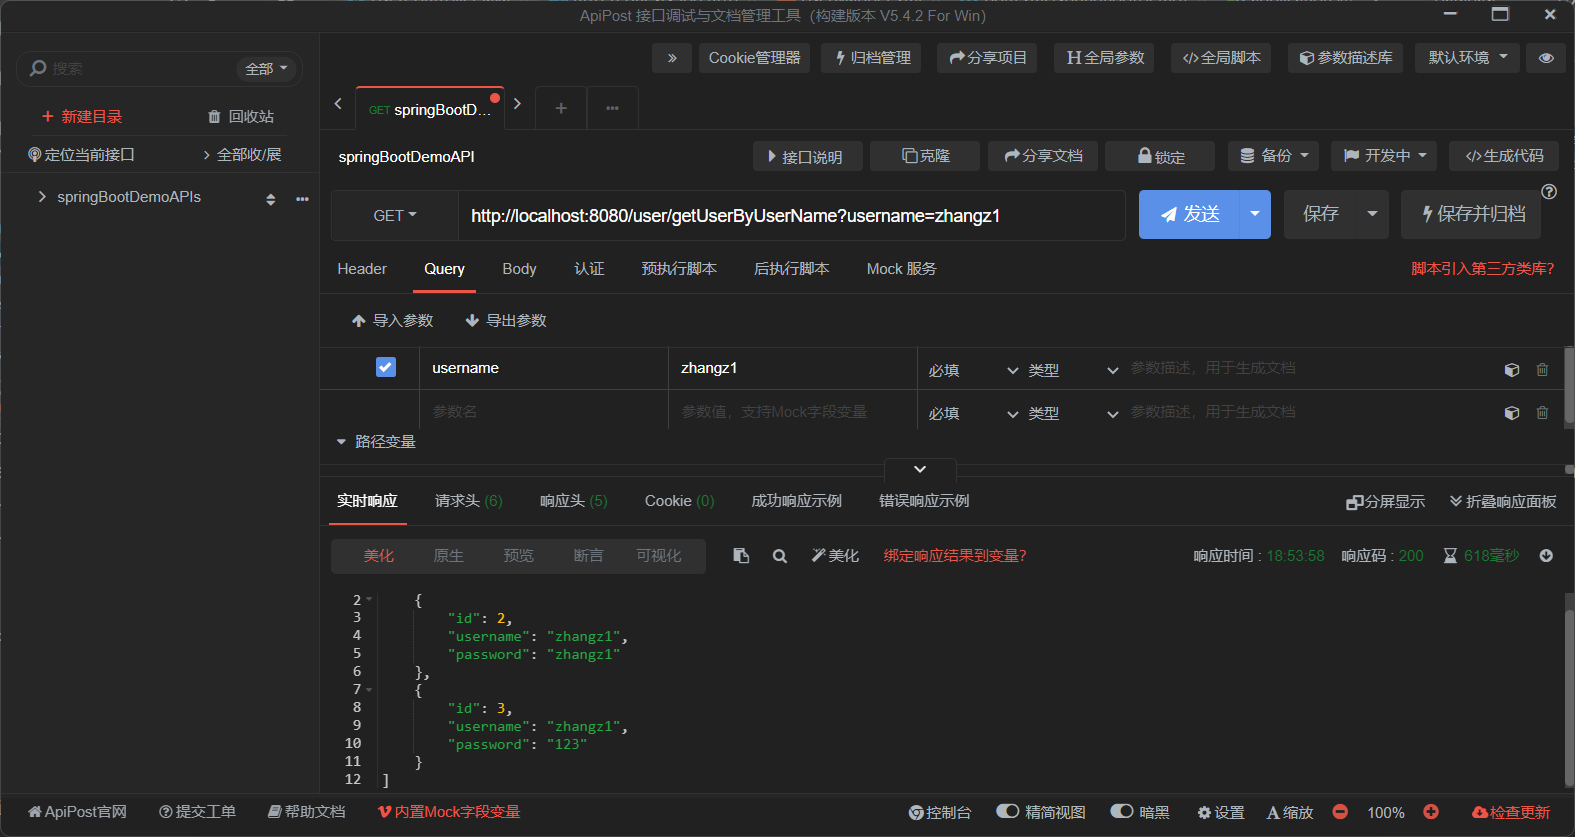Screen dimensions: 1575x837
Task: Open the search scope 全部 dropdown
Action: [266, 69]
